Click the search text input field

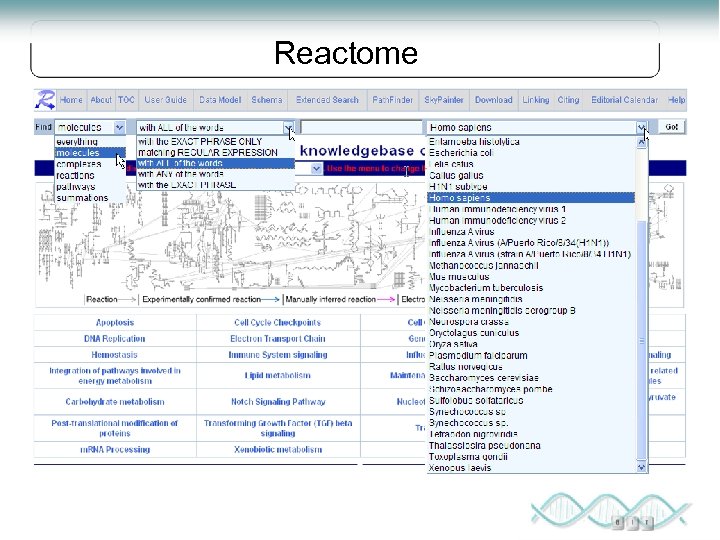coord(361,127)
